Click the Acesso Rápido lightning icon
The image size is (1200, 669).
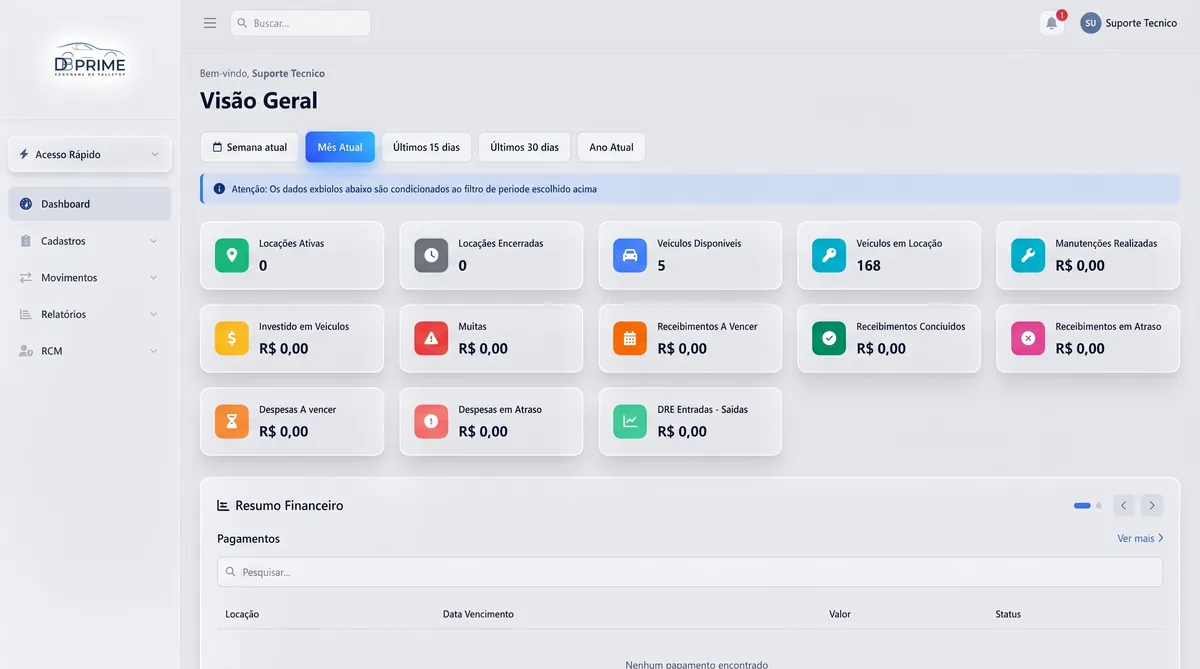point(24,154)
